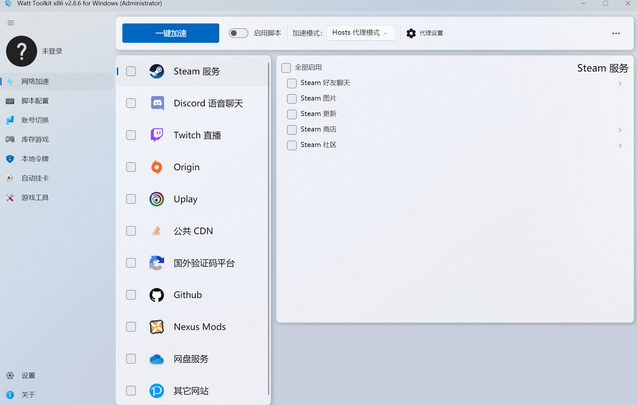
Task: Click the Nexus Mods icon
Action: coord(156,327)
